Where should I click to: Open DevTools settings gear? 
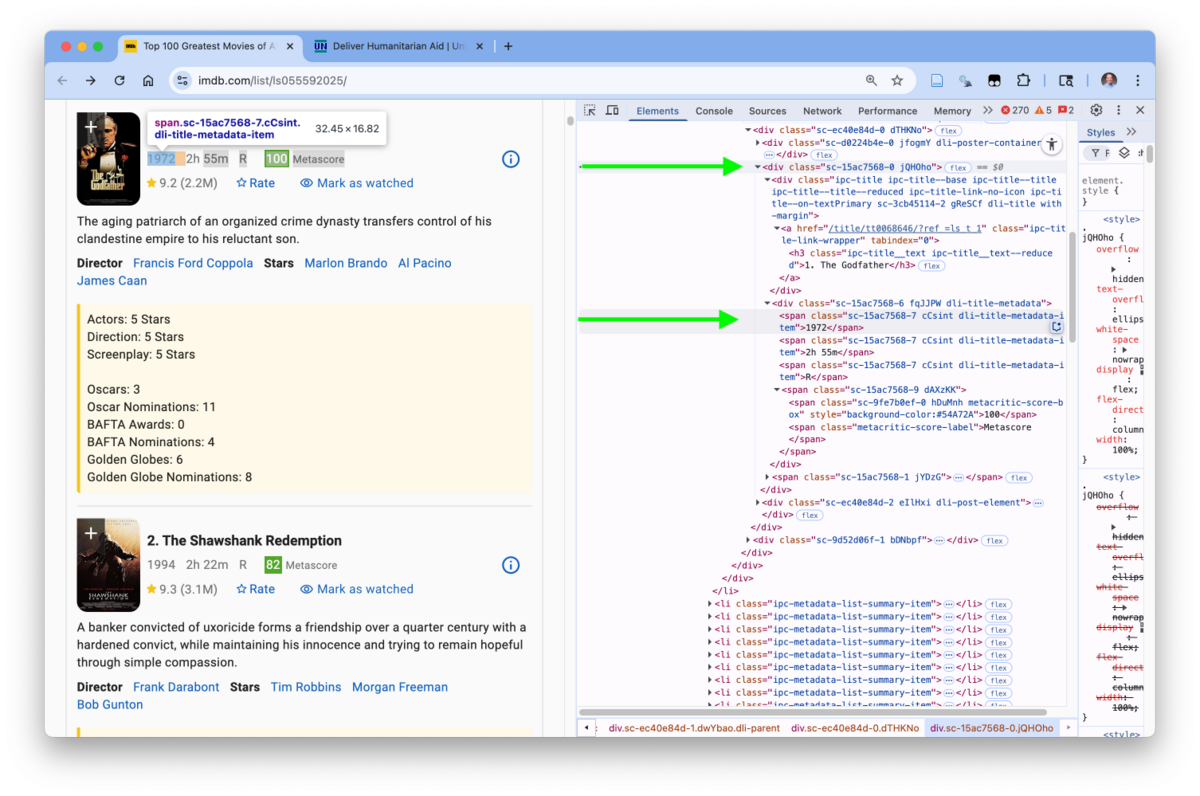coord(1096,110)
